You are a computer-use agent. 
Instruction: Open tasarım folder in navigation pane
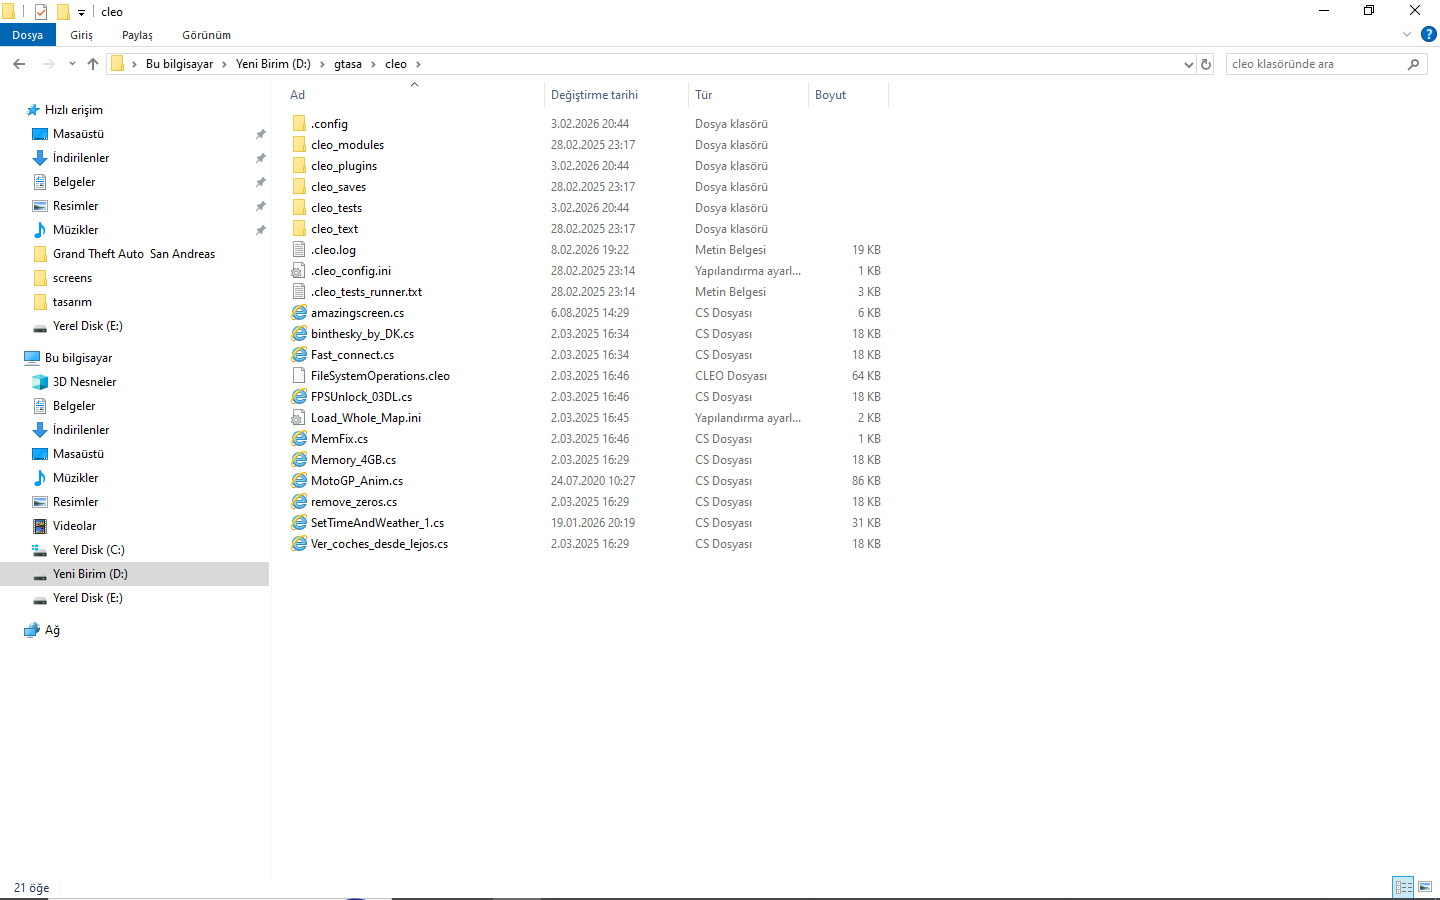72,302
